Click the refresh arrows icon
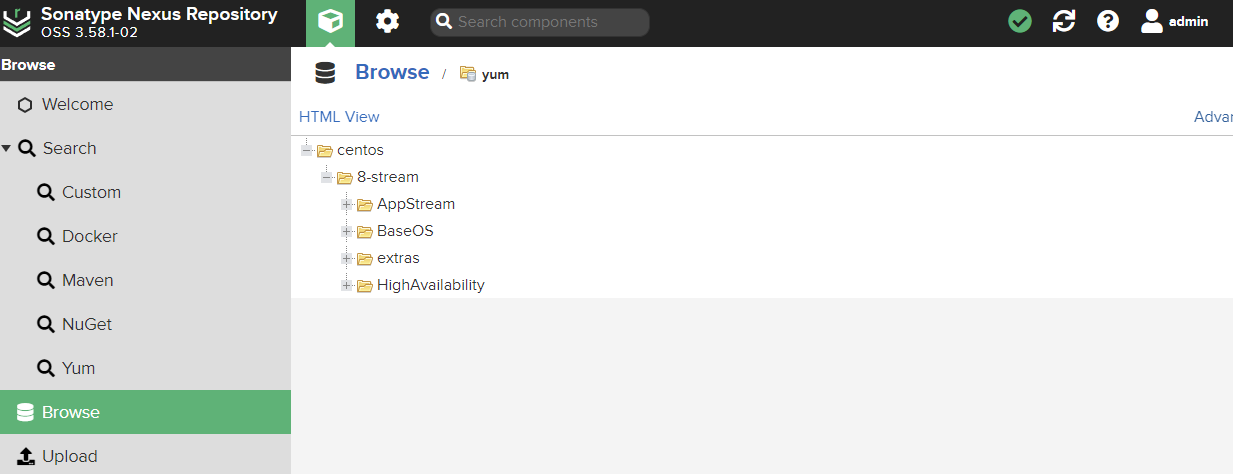The image size is (1233, 474). pos(1064,21)
